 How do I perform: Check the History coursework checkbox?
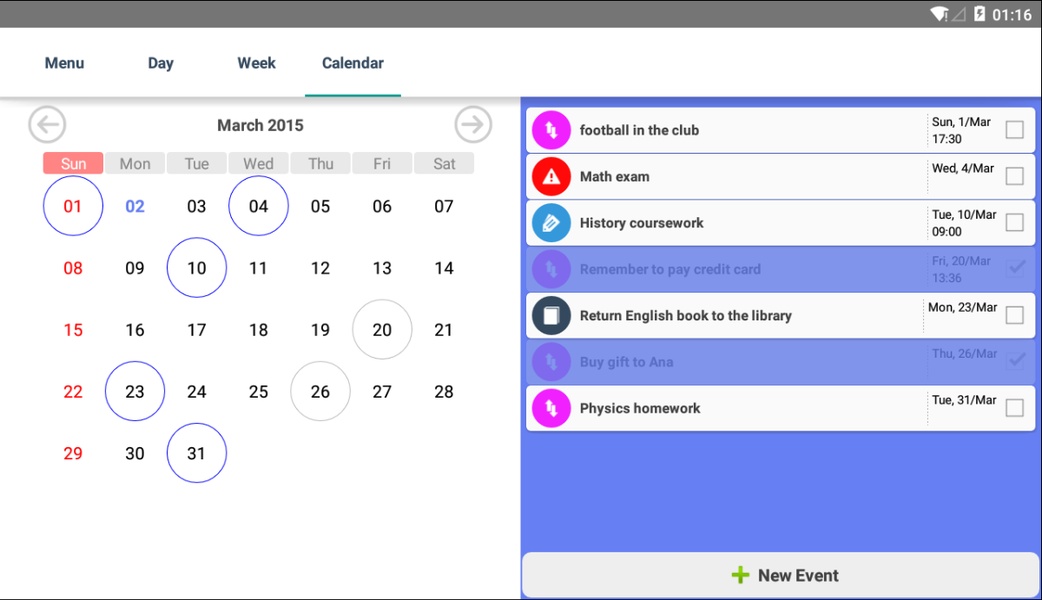pos(1015,222)
